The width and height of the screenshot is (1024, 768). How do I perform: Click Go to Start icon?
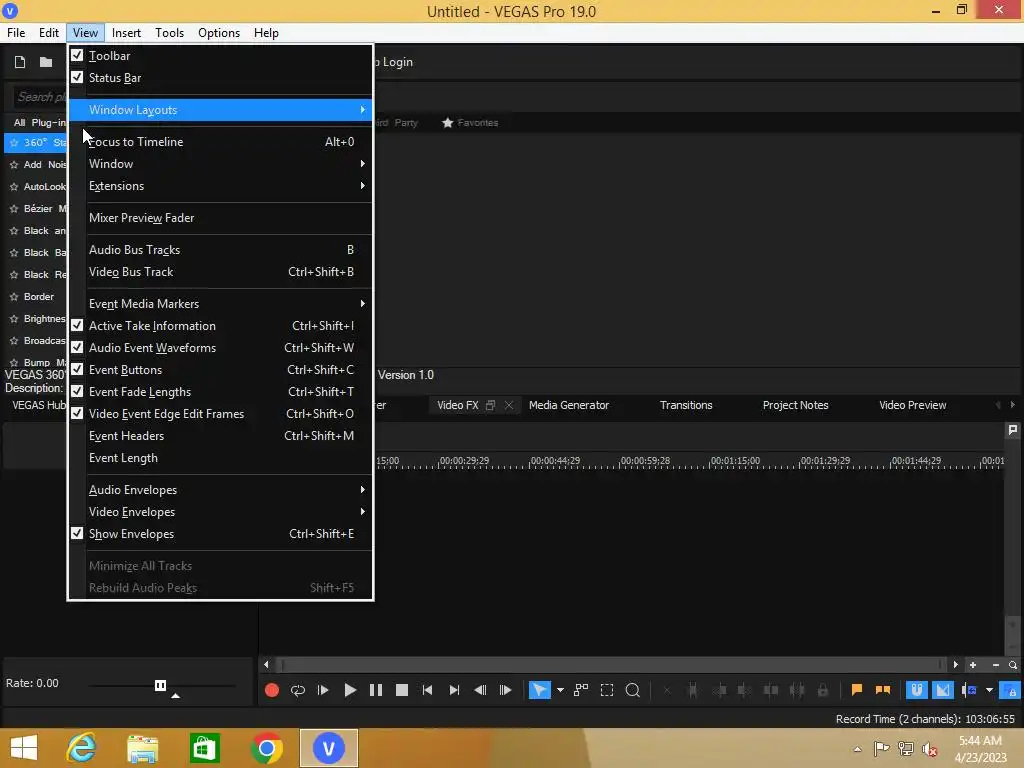point(427,690)
